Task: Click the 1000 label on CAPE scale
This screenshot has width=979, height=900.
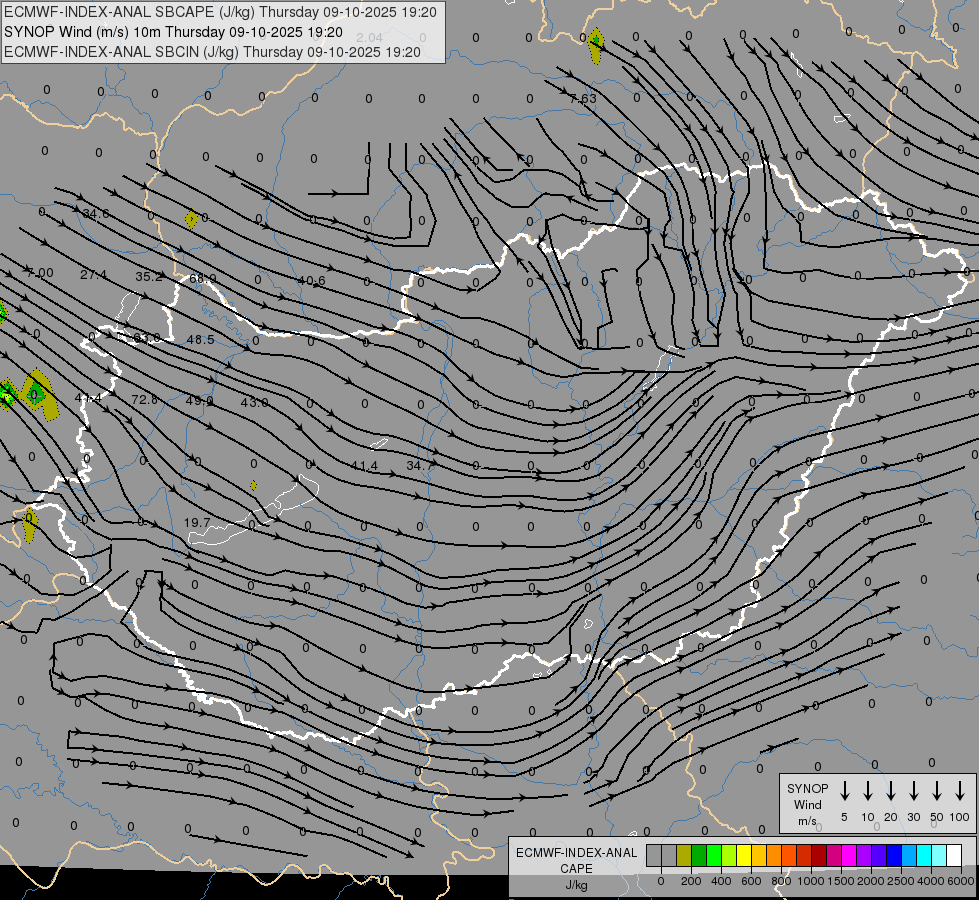Action: click(x=810, y=881)
